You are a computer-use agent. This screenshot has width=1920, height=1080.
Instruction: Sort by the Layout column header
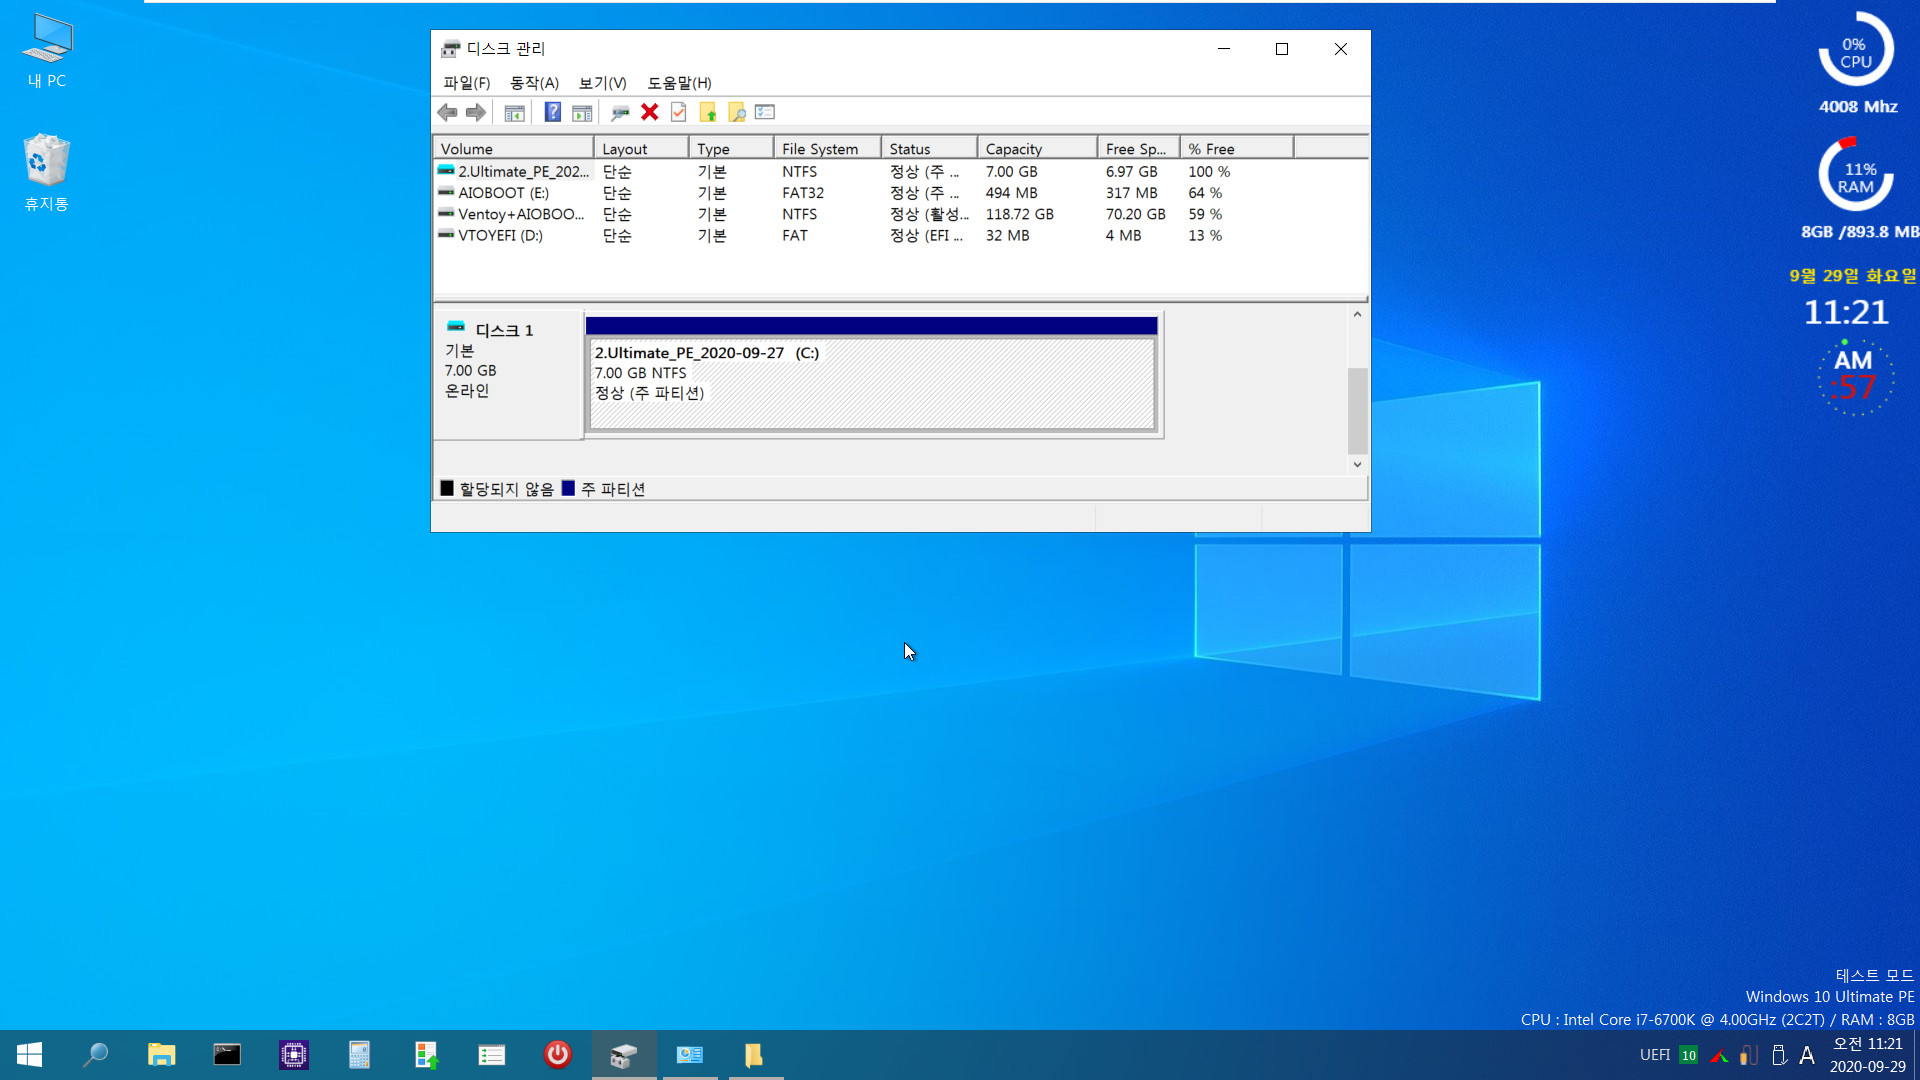[641, 148]
